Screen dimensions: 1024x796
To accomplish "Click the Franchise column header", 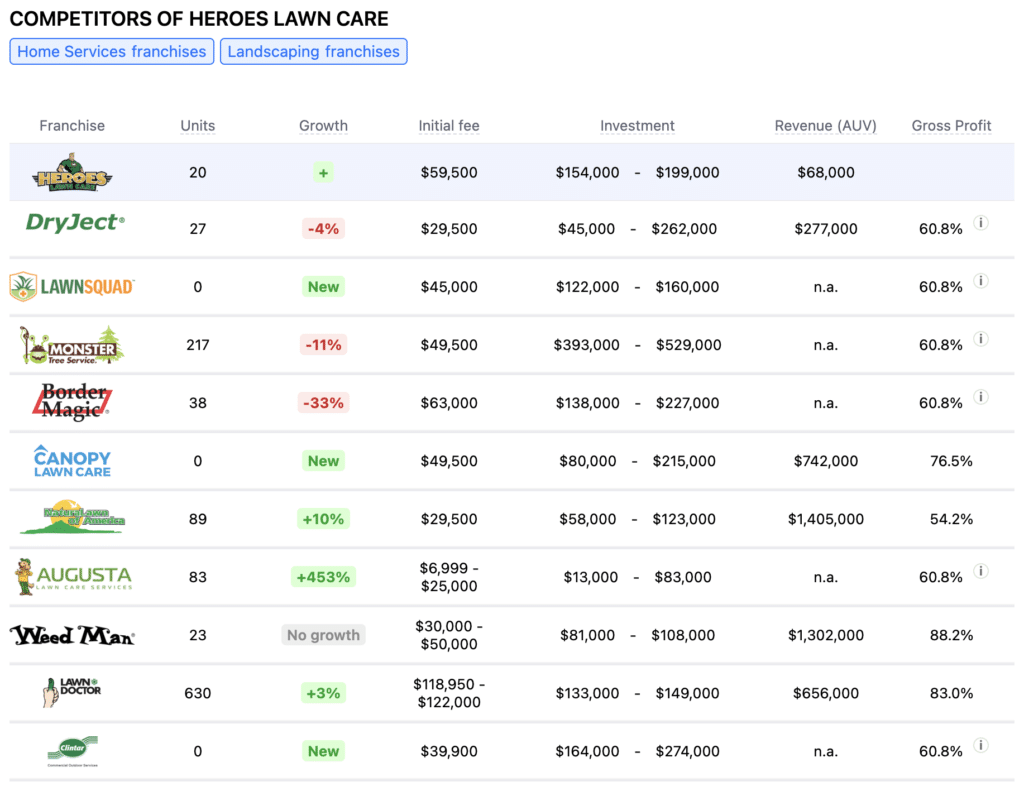I will [72, 125].
